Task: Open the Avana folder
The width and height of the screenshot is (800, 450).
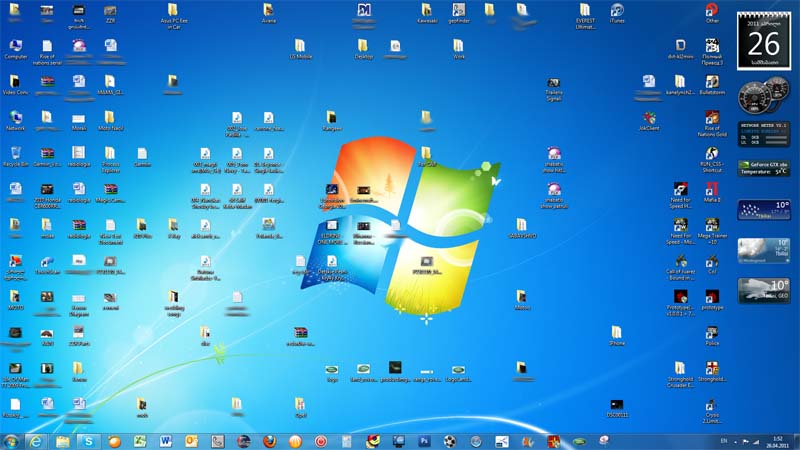Action: 268,14
